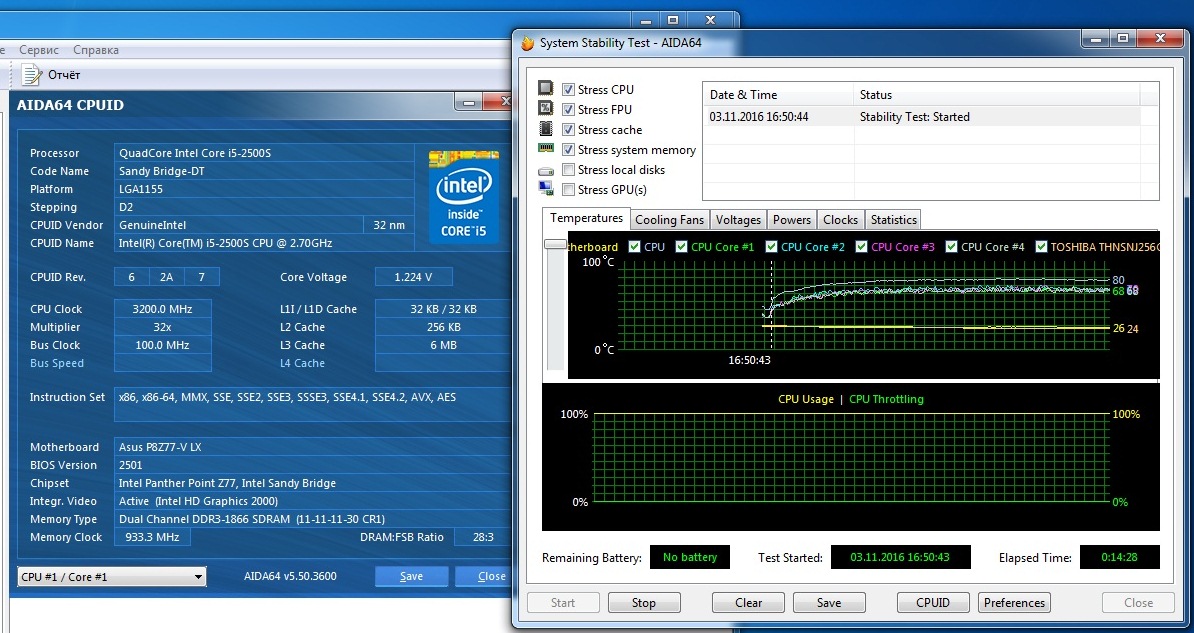Image resolution: width=1194 pixels, height=633 pixels.
Task: Switch to the Temperatures tab
Action: click(x=586, y=218)
